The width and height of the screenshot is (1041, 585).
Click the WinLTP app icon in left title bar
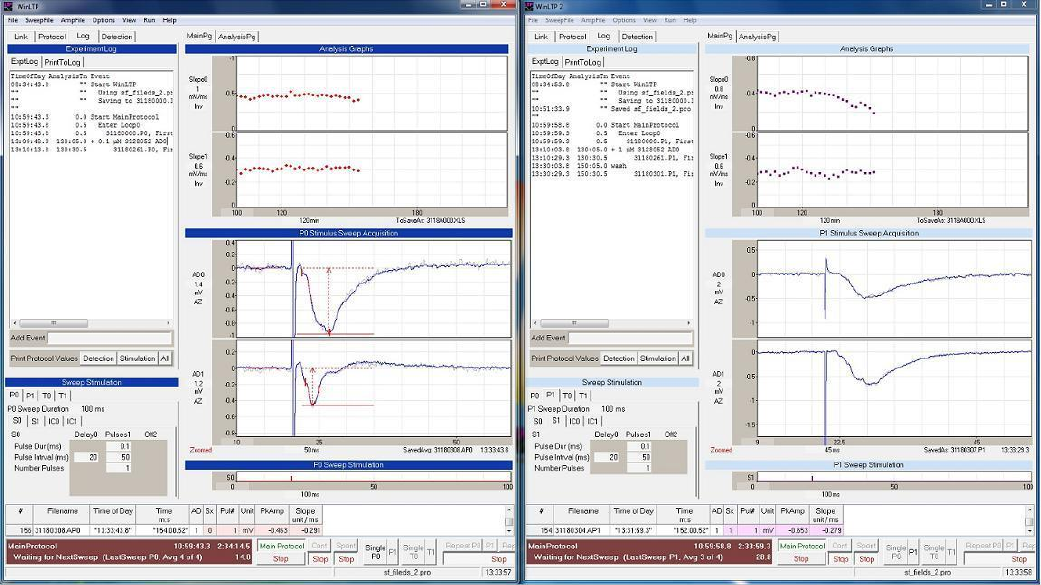[7, 6]
